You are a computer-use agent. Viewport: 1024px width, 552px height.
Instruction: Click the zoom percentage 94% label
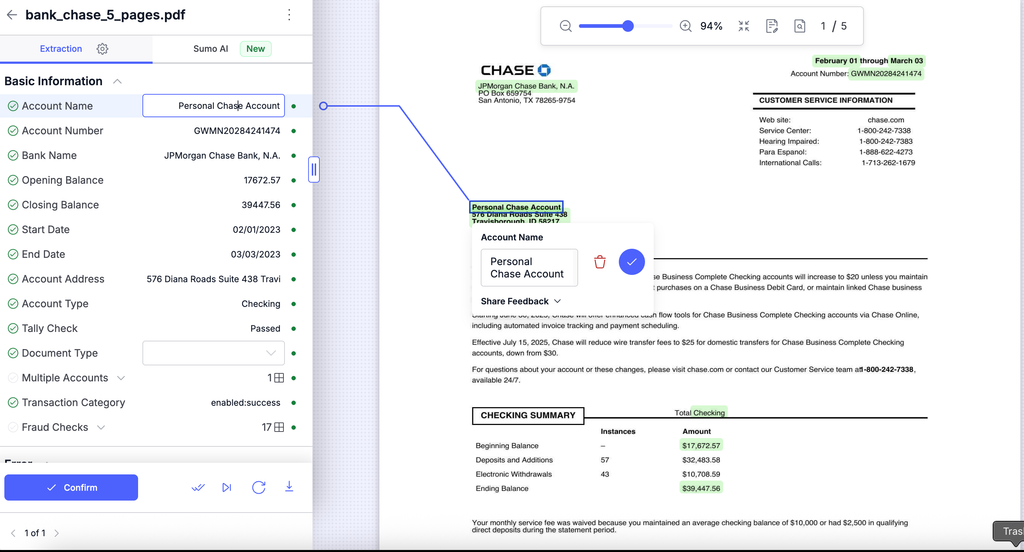point(711,26)
